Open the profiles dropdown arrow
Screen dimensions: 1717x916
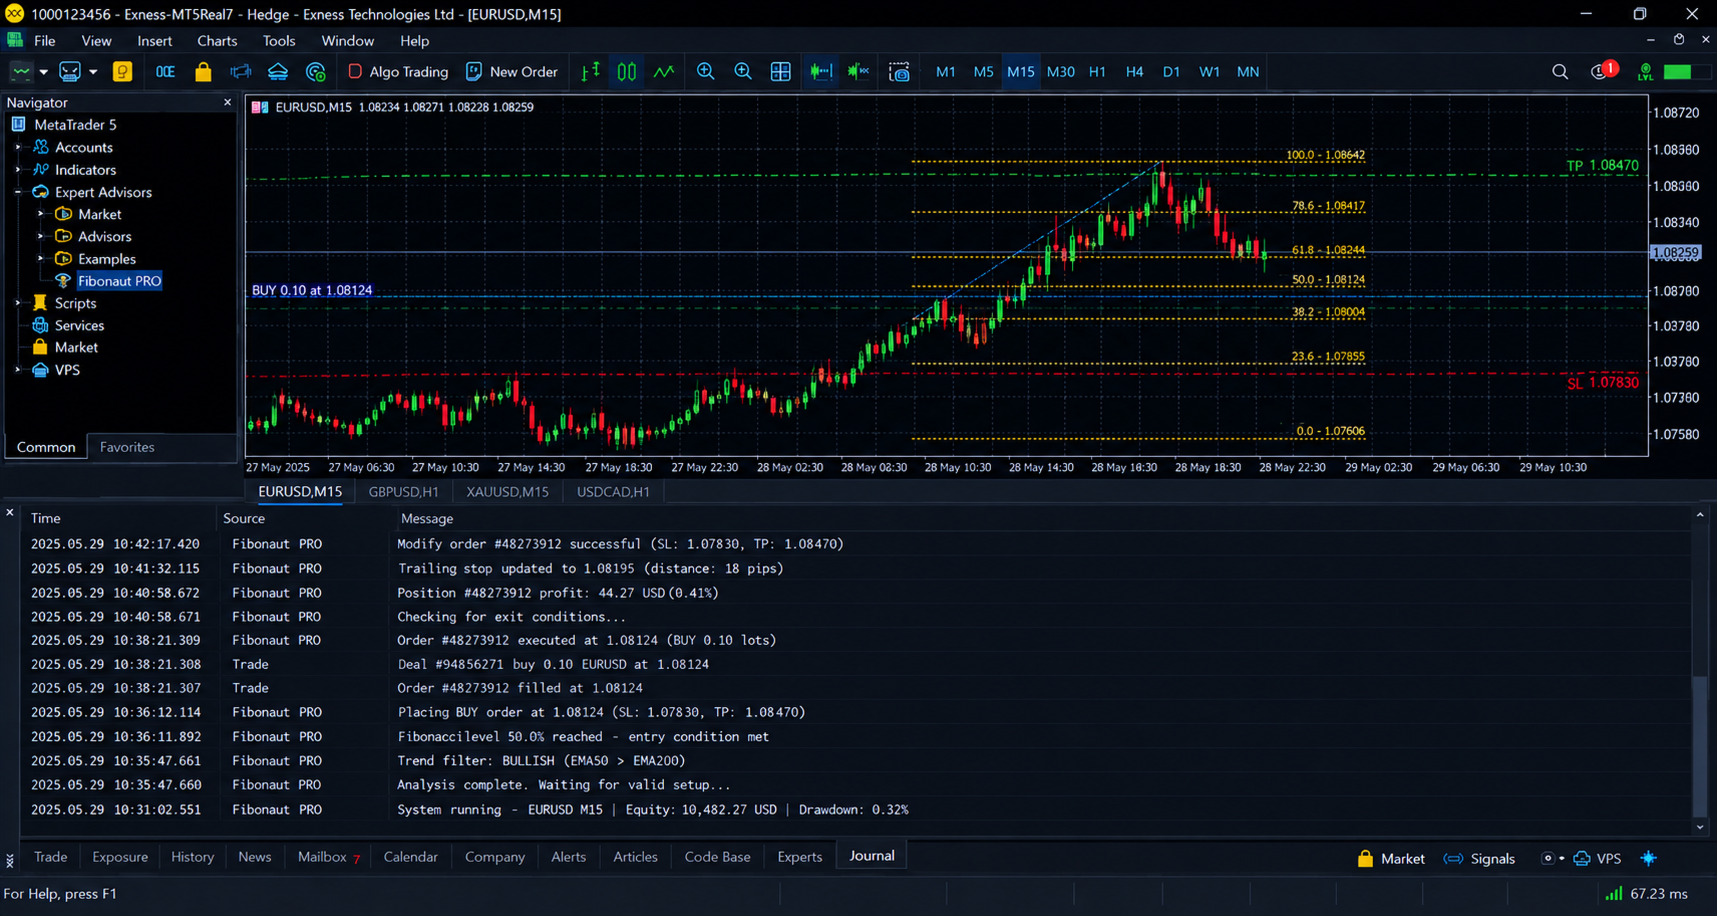[x=93, y=72]
